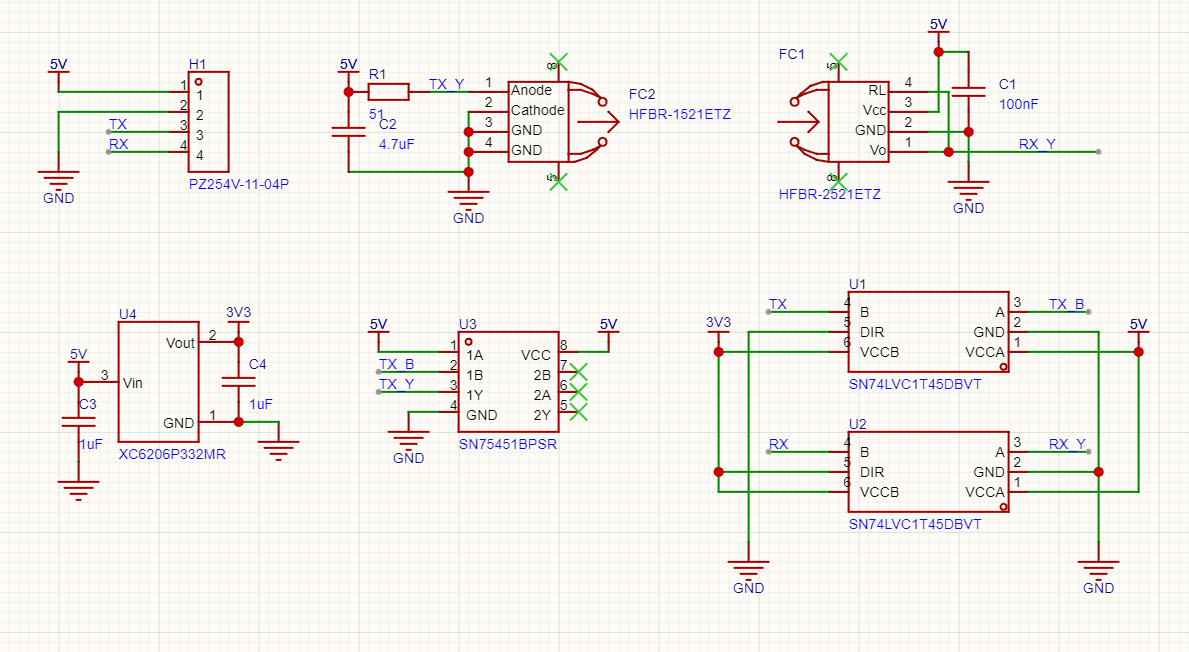This screenshot has height=652, width=1189.
Task: Select the H1 header connector symbol
Action: coord(209,125)
